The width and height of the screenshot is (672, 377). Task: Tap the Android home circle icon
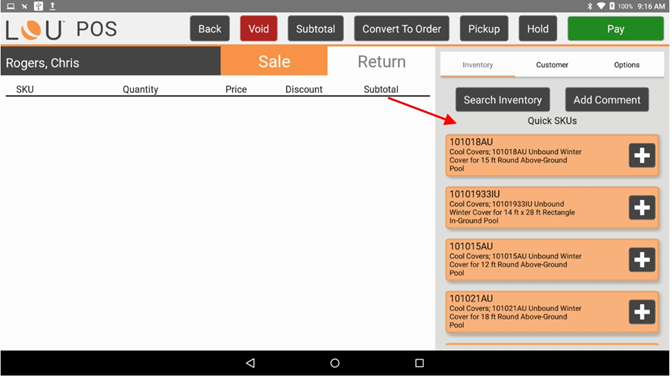335,363
